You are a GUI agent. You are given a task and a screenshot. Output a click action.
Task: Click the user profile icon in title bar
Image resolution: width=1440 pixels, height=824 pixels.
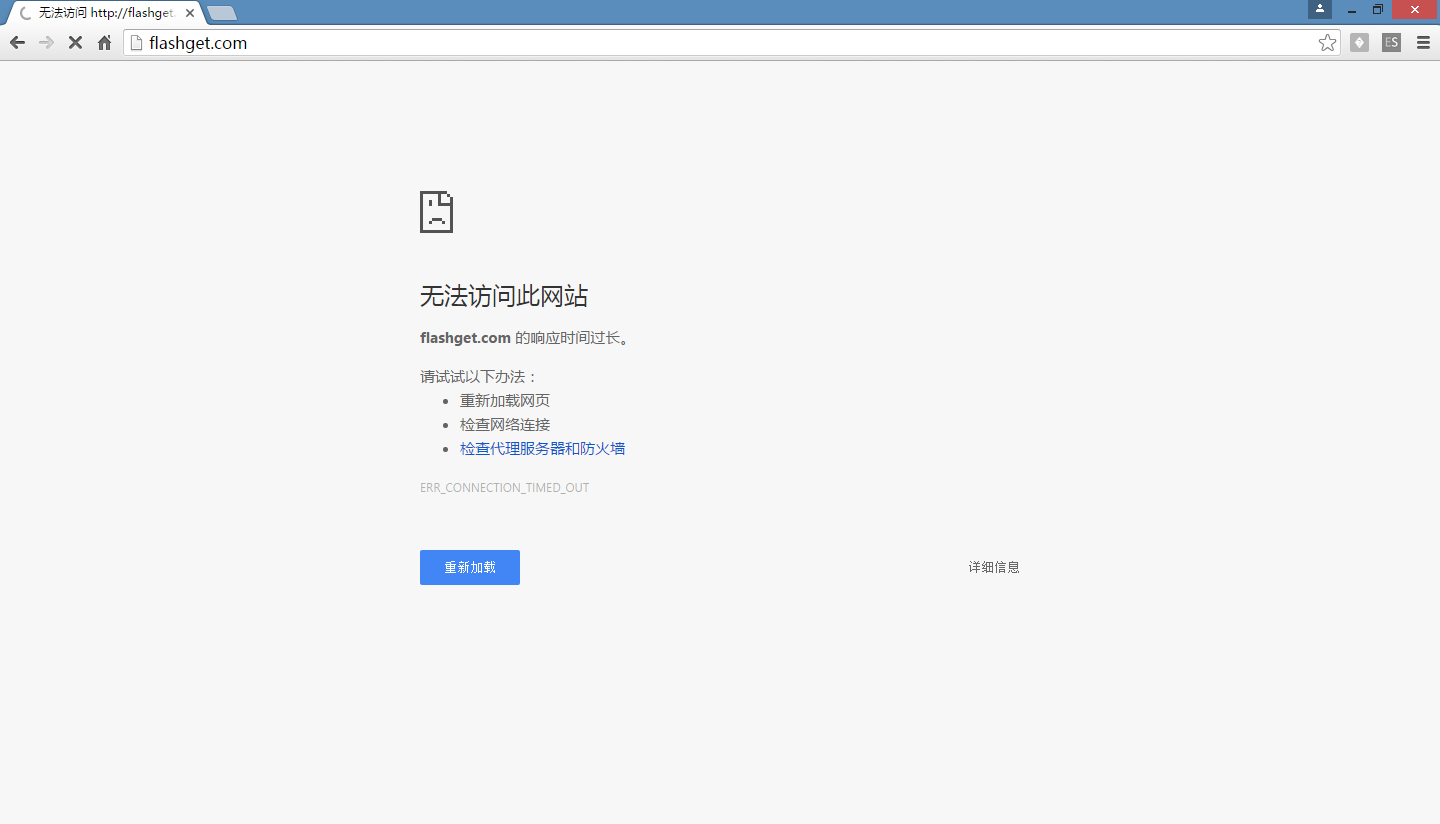[1320, 9]
